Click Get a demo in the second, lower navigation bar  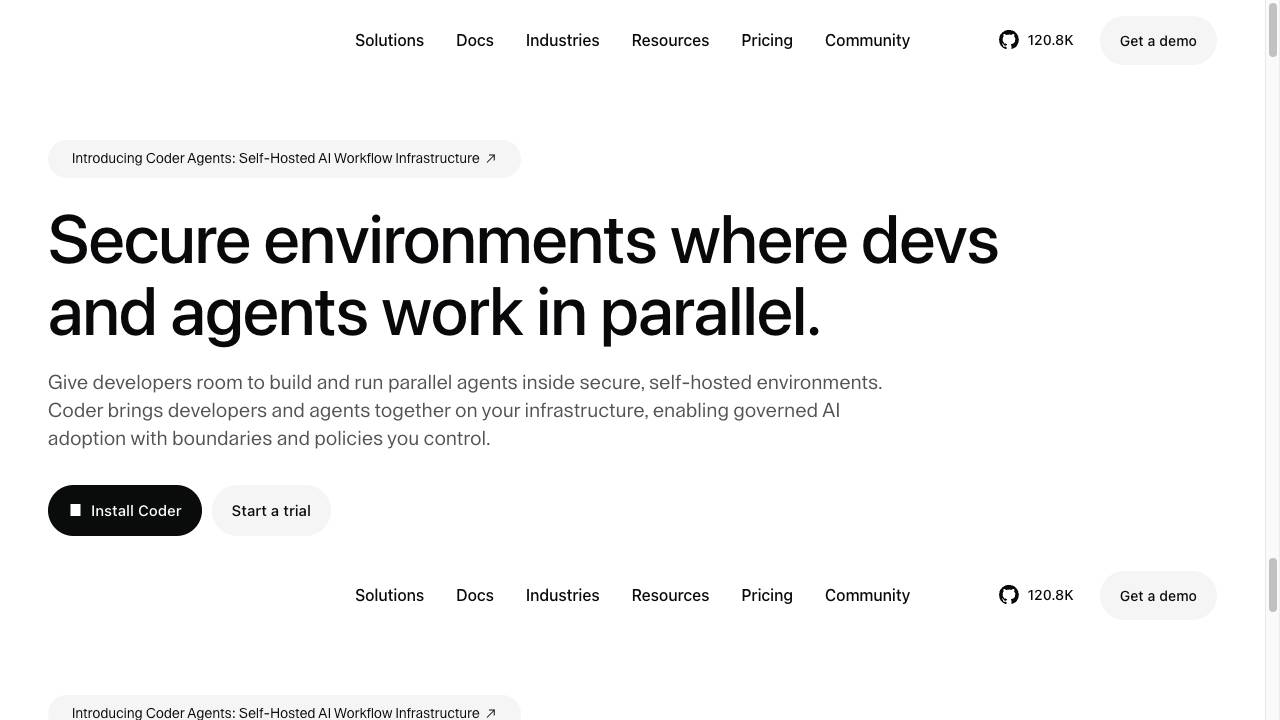click(x=1158, y=596)
